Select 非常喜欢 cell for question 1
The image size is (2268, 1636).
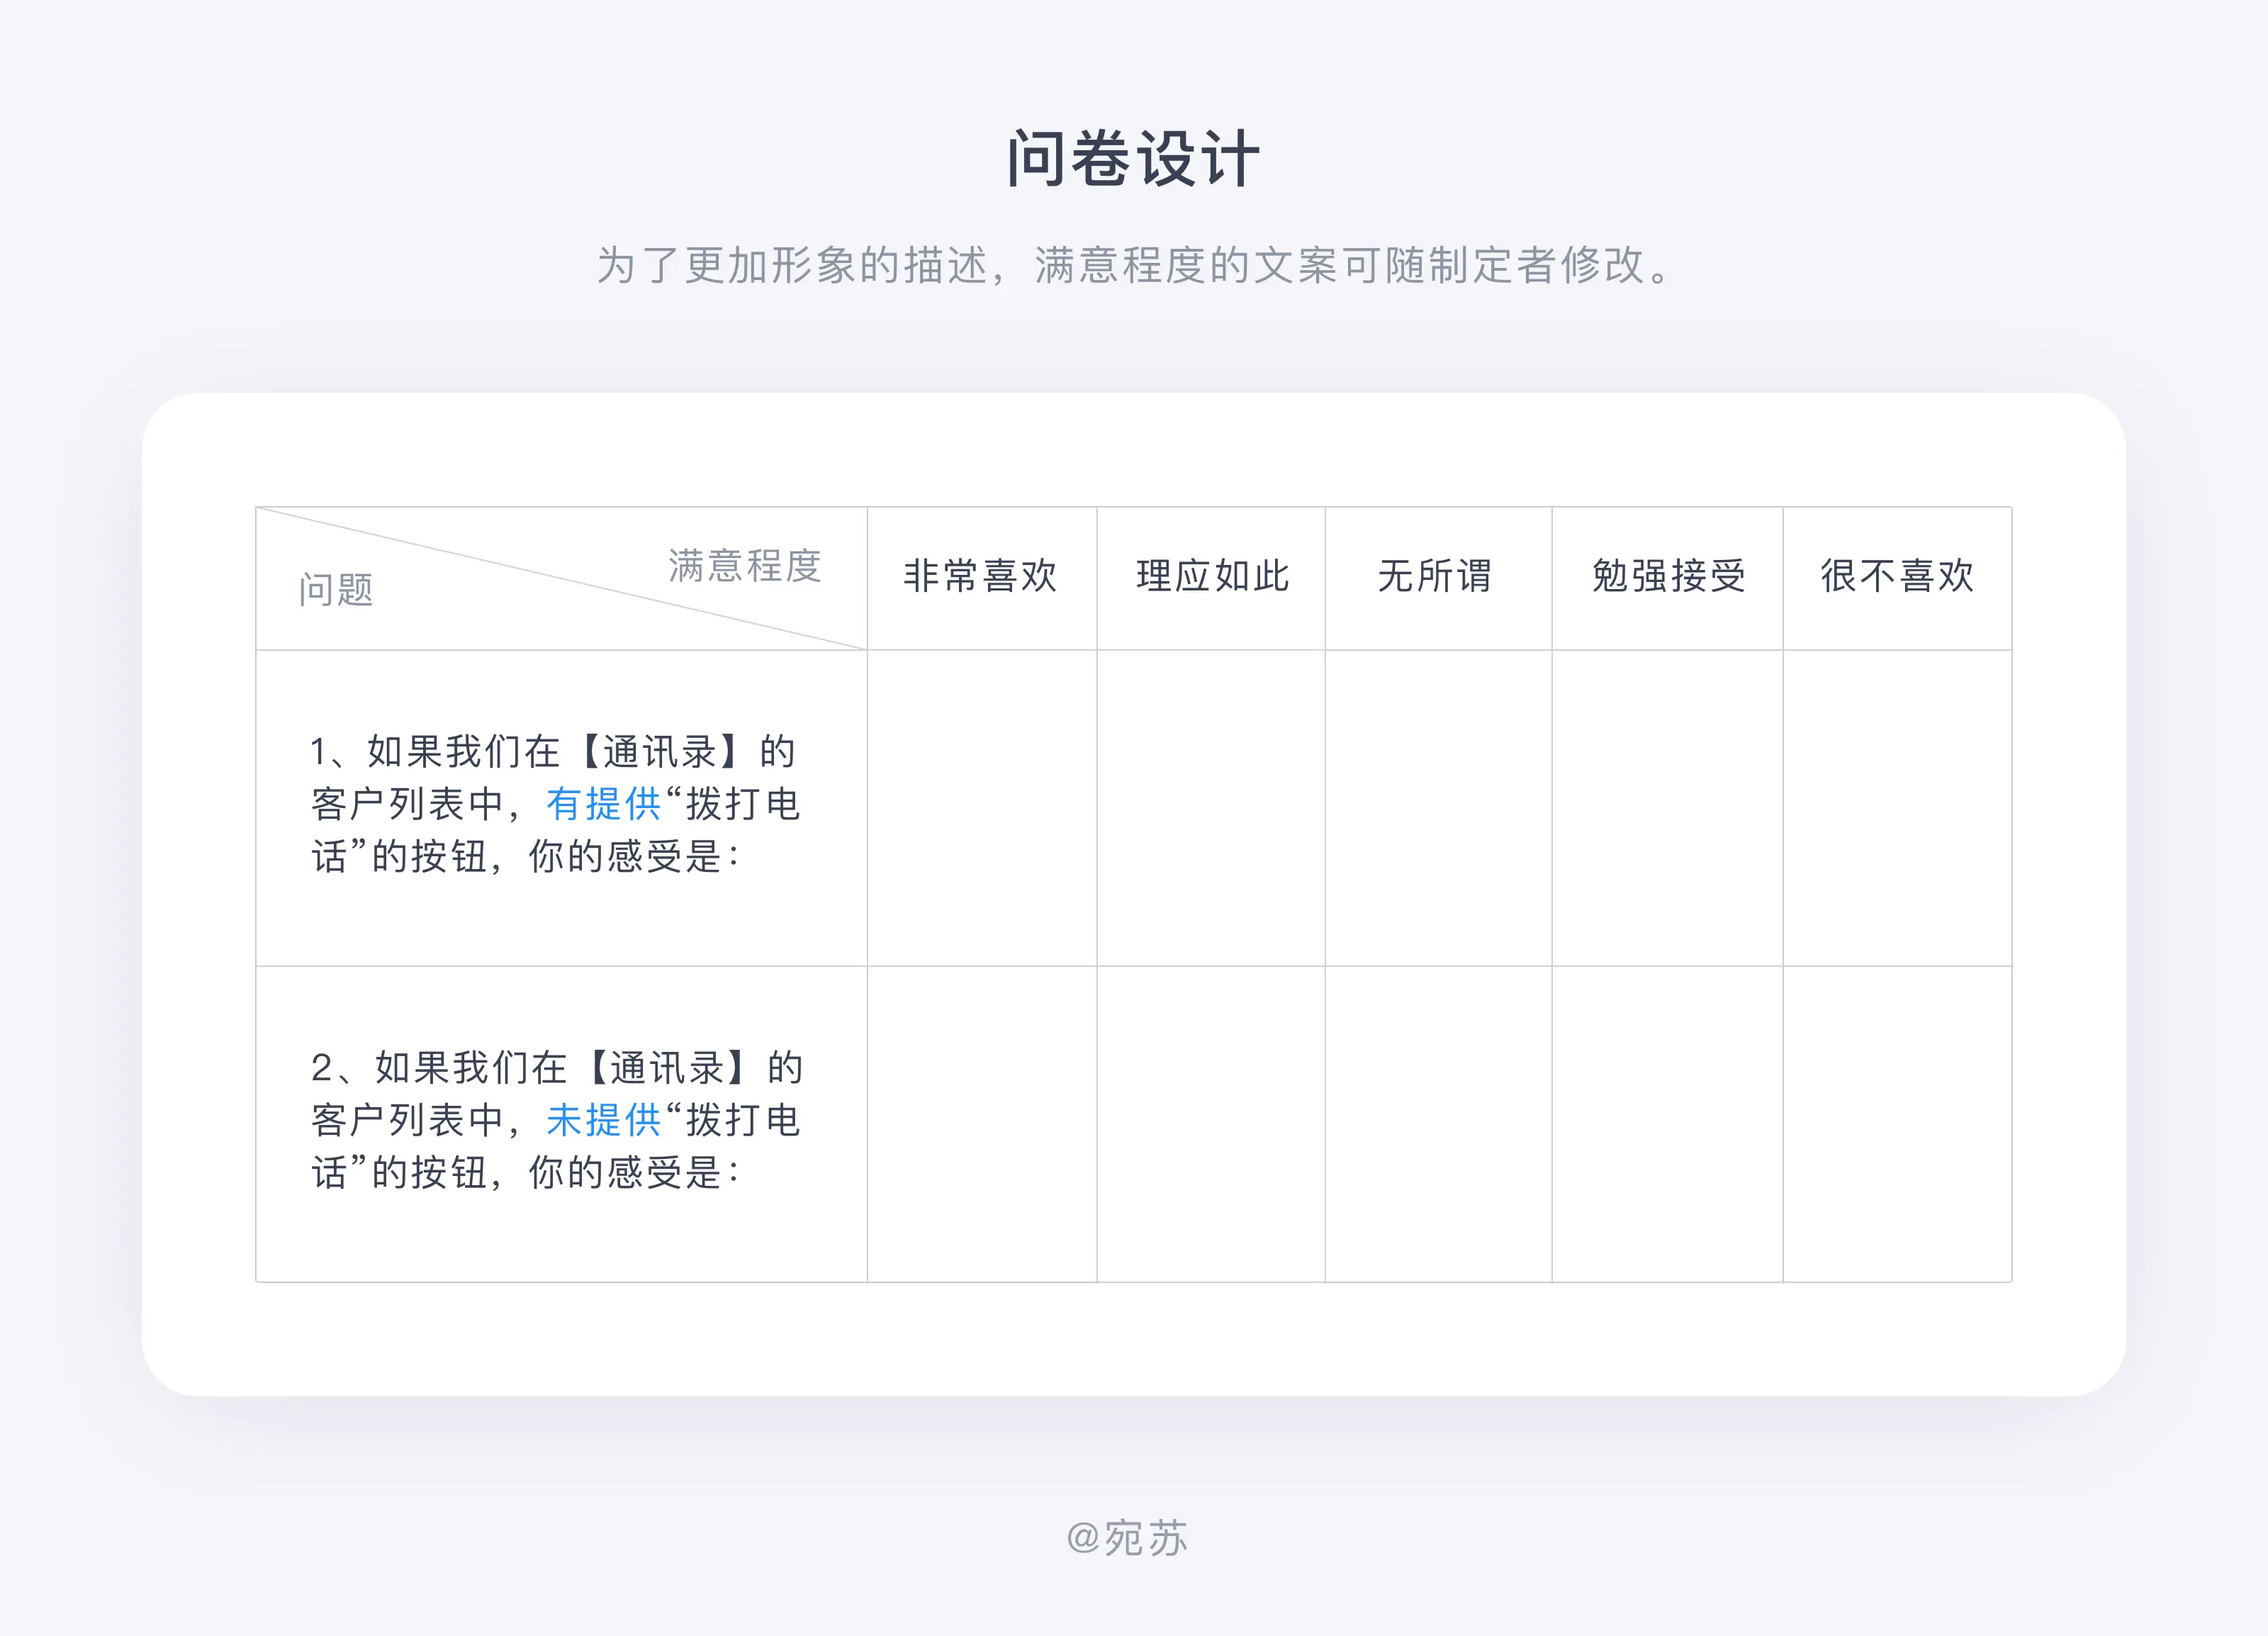(982, 808)
